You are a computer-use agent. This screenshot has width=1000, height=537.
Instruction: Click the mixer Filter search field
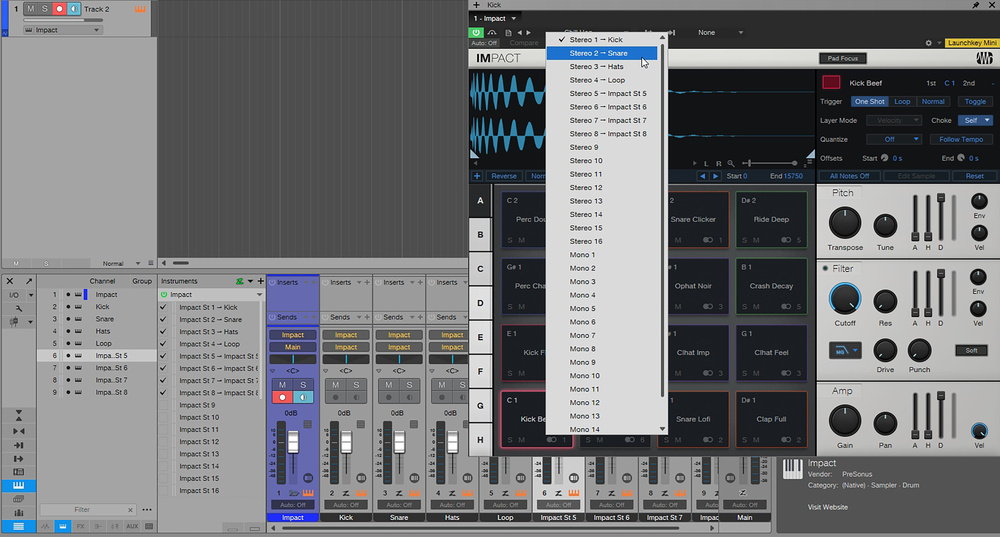(82, 509)
